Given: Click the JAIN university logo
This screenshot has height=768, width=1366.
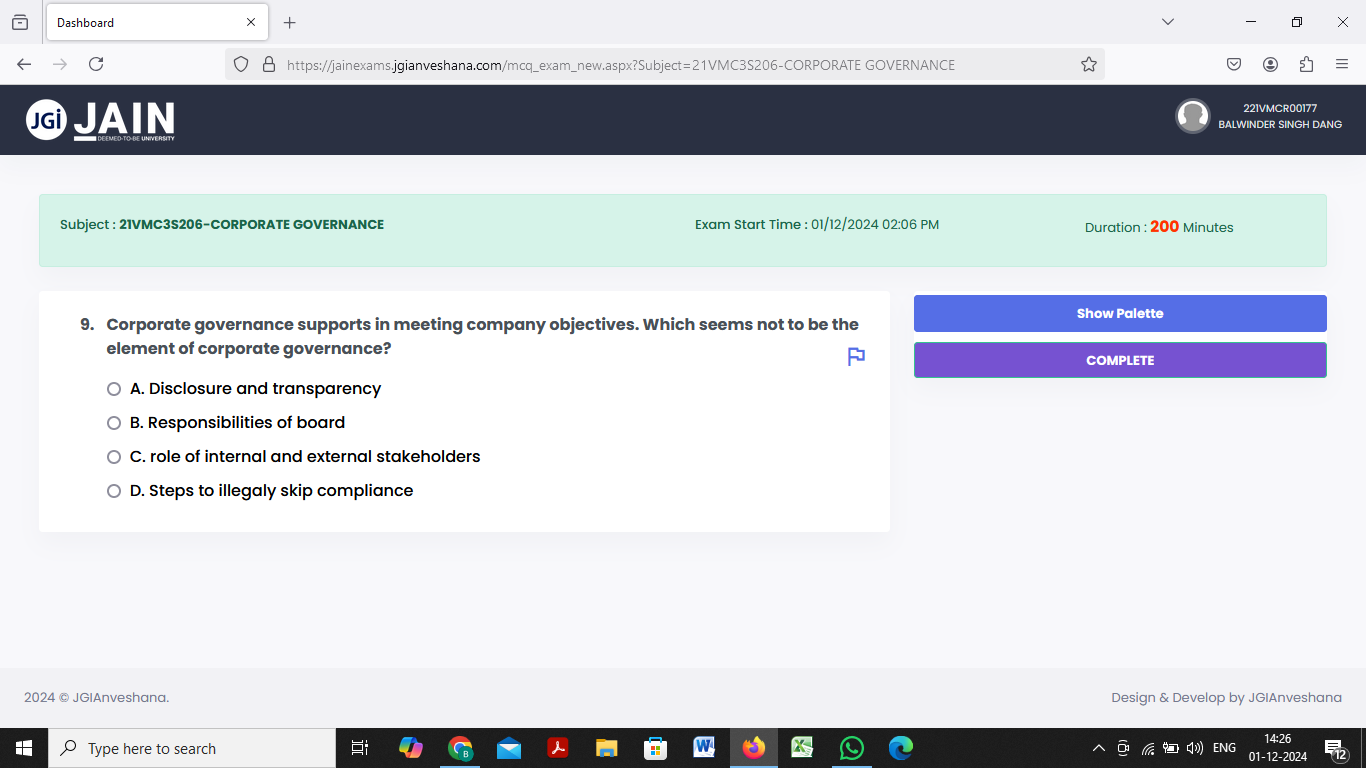Looking at the screenshot, I should 100,119.
